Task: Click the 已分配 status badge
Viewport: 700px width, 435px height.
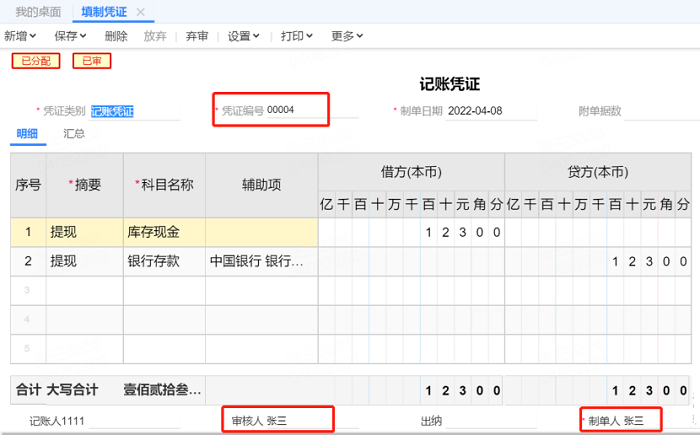Action: 36,61
